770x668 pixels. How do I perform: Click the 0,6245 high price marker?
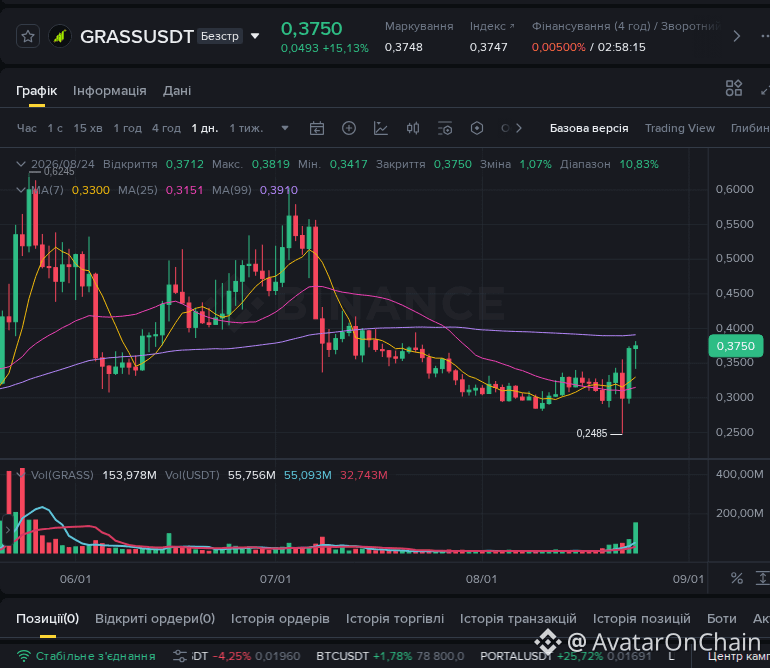tap(59, 171)
